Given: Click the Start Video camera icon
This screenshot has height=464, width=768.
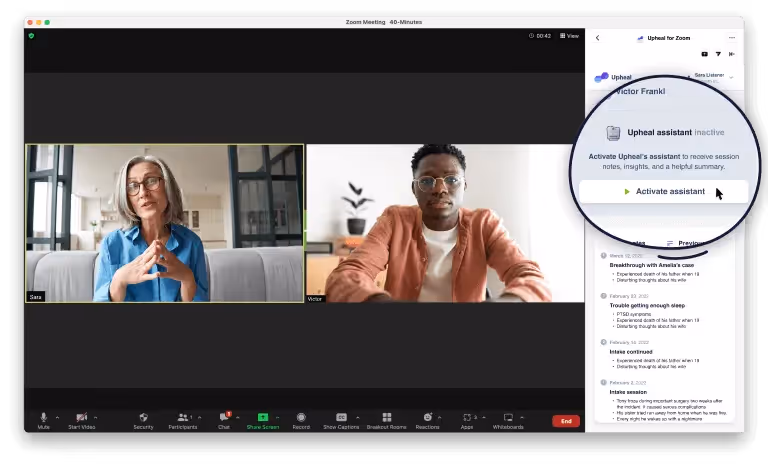Looking at the screenshot, I should (81, 417).
